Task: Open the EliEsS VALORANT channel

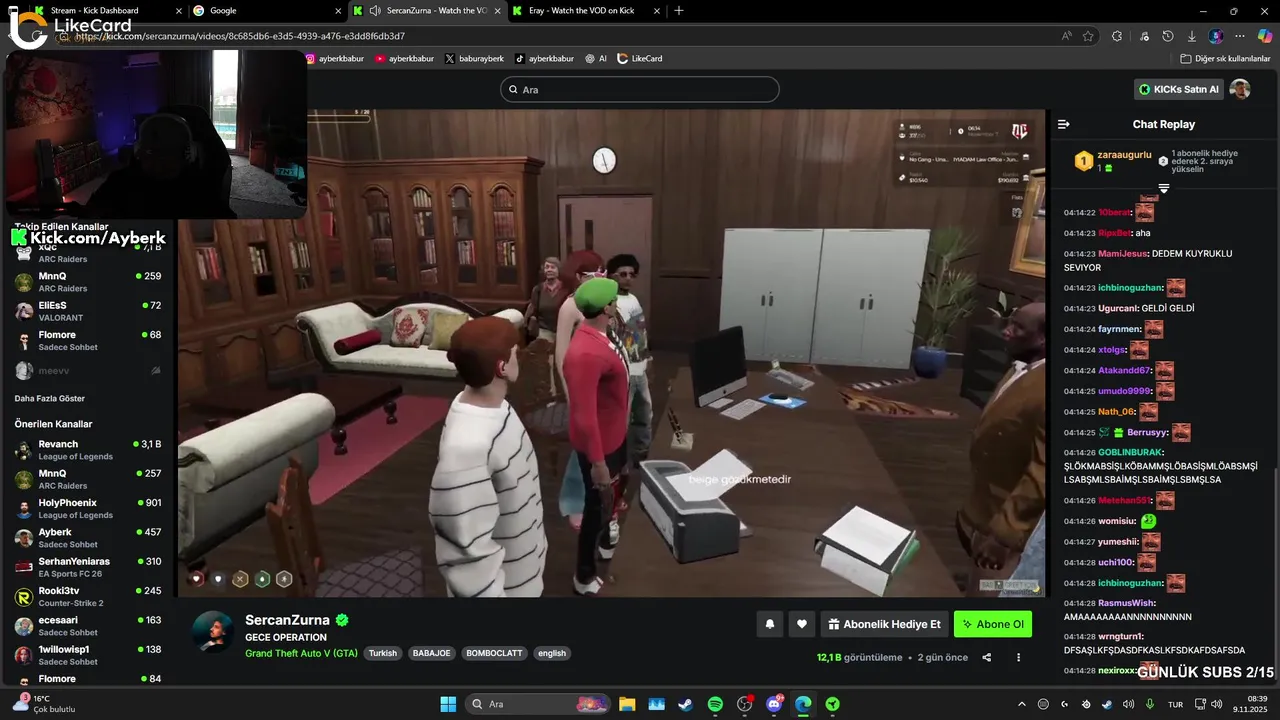Action: (x=88, y=311)
